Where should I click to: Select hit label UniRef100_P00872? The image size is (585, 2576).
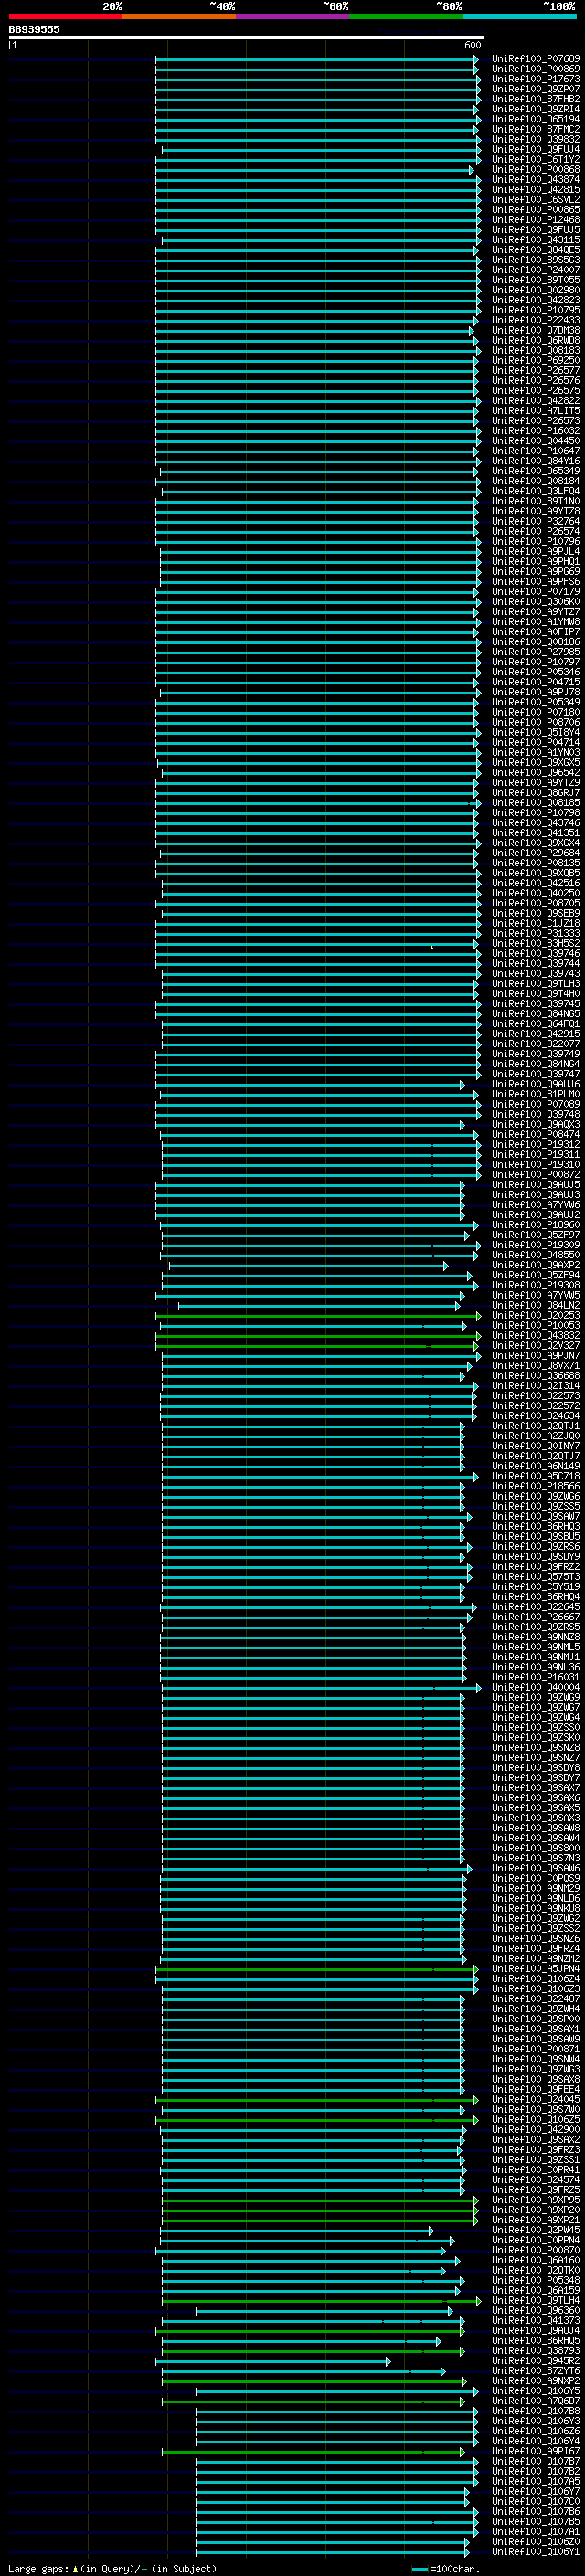(x=535, y=1174)
